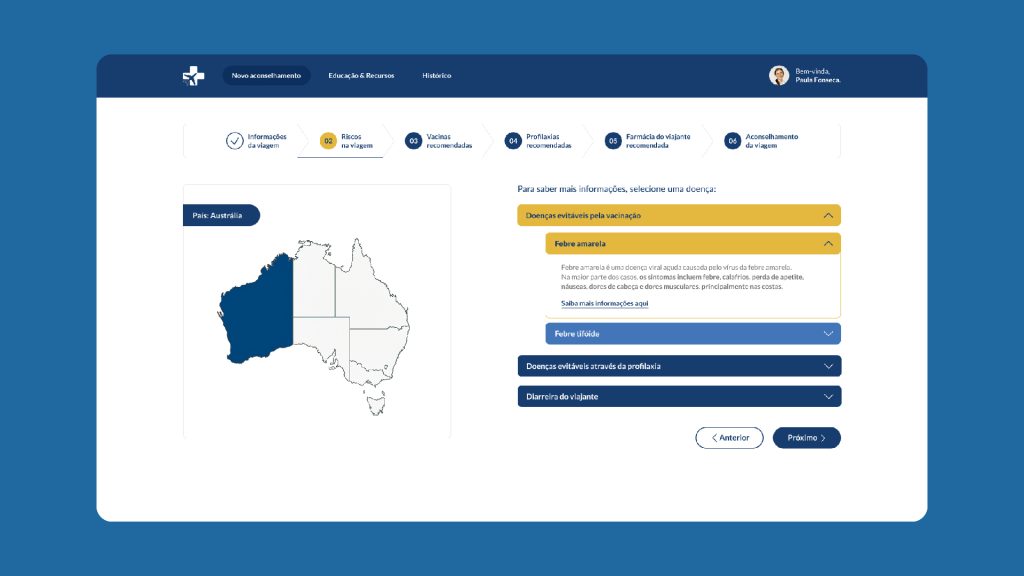Click the medical cross logo icon
This screenshot has height=576, width=1024.
(193, 76)
